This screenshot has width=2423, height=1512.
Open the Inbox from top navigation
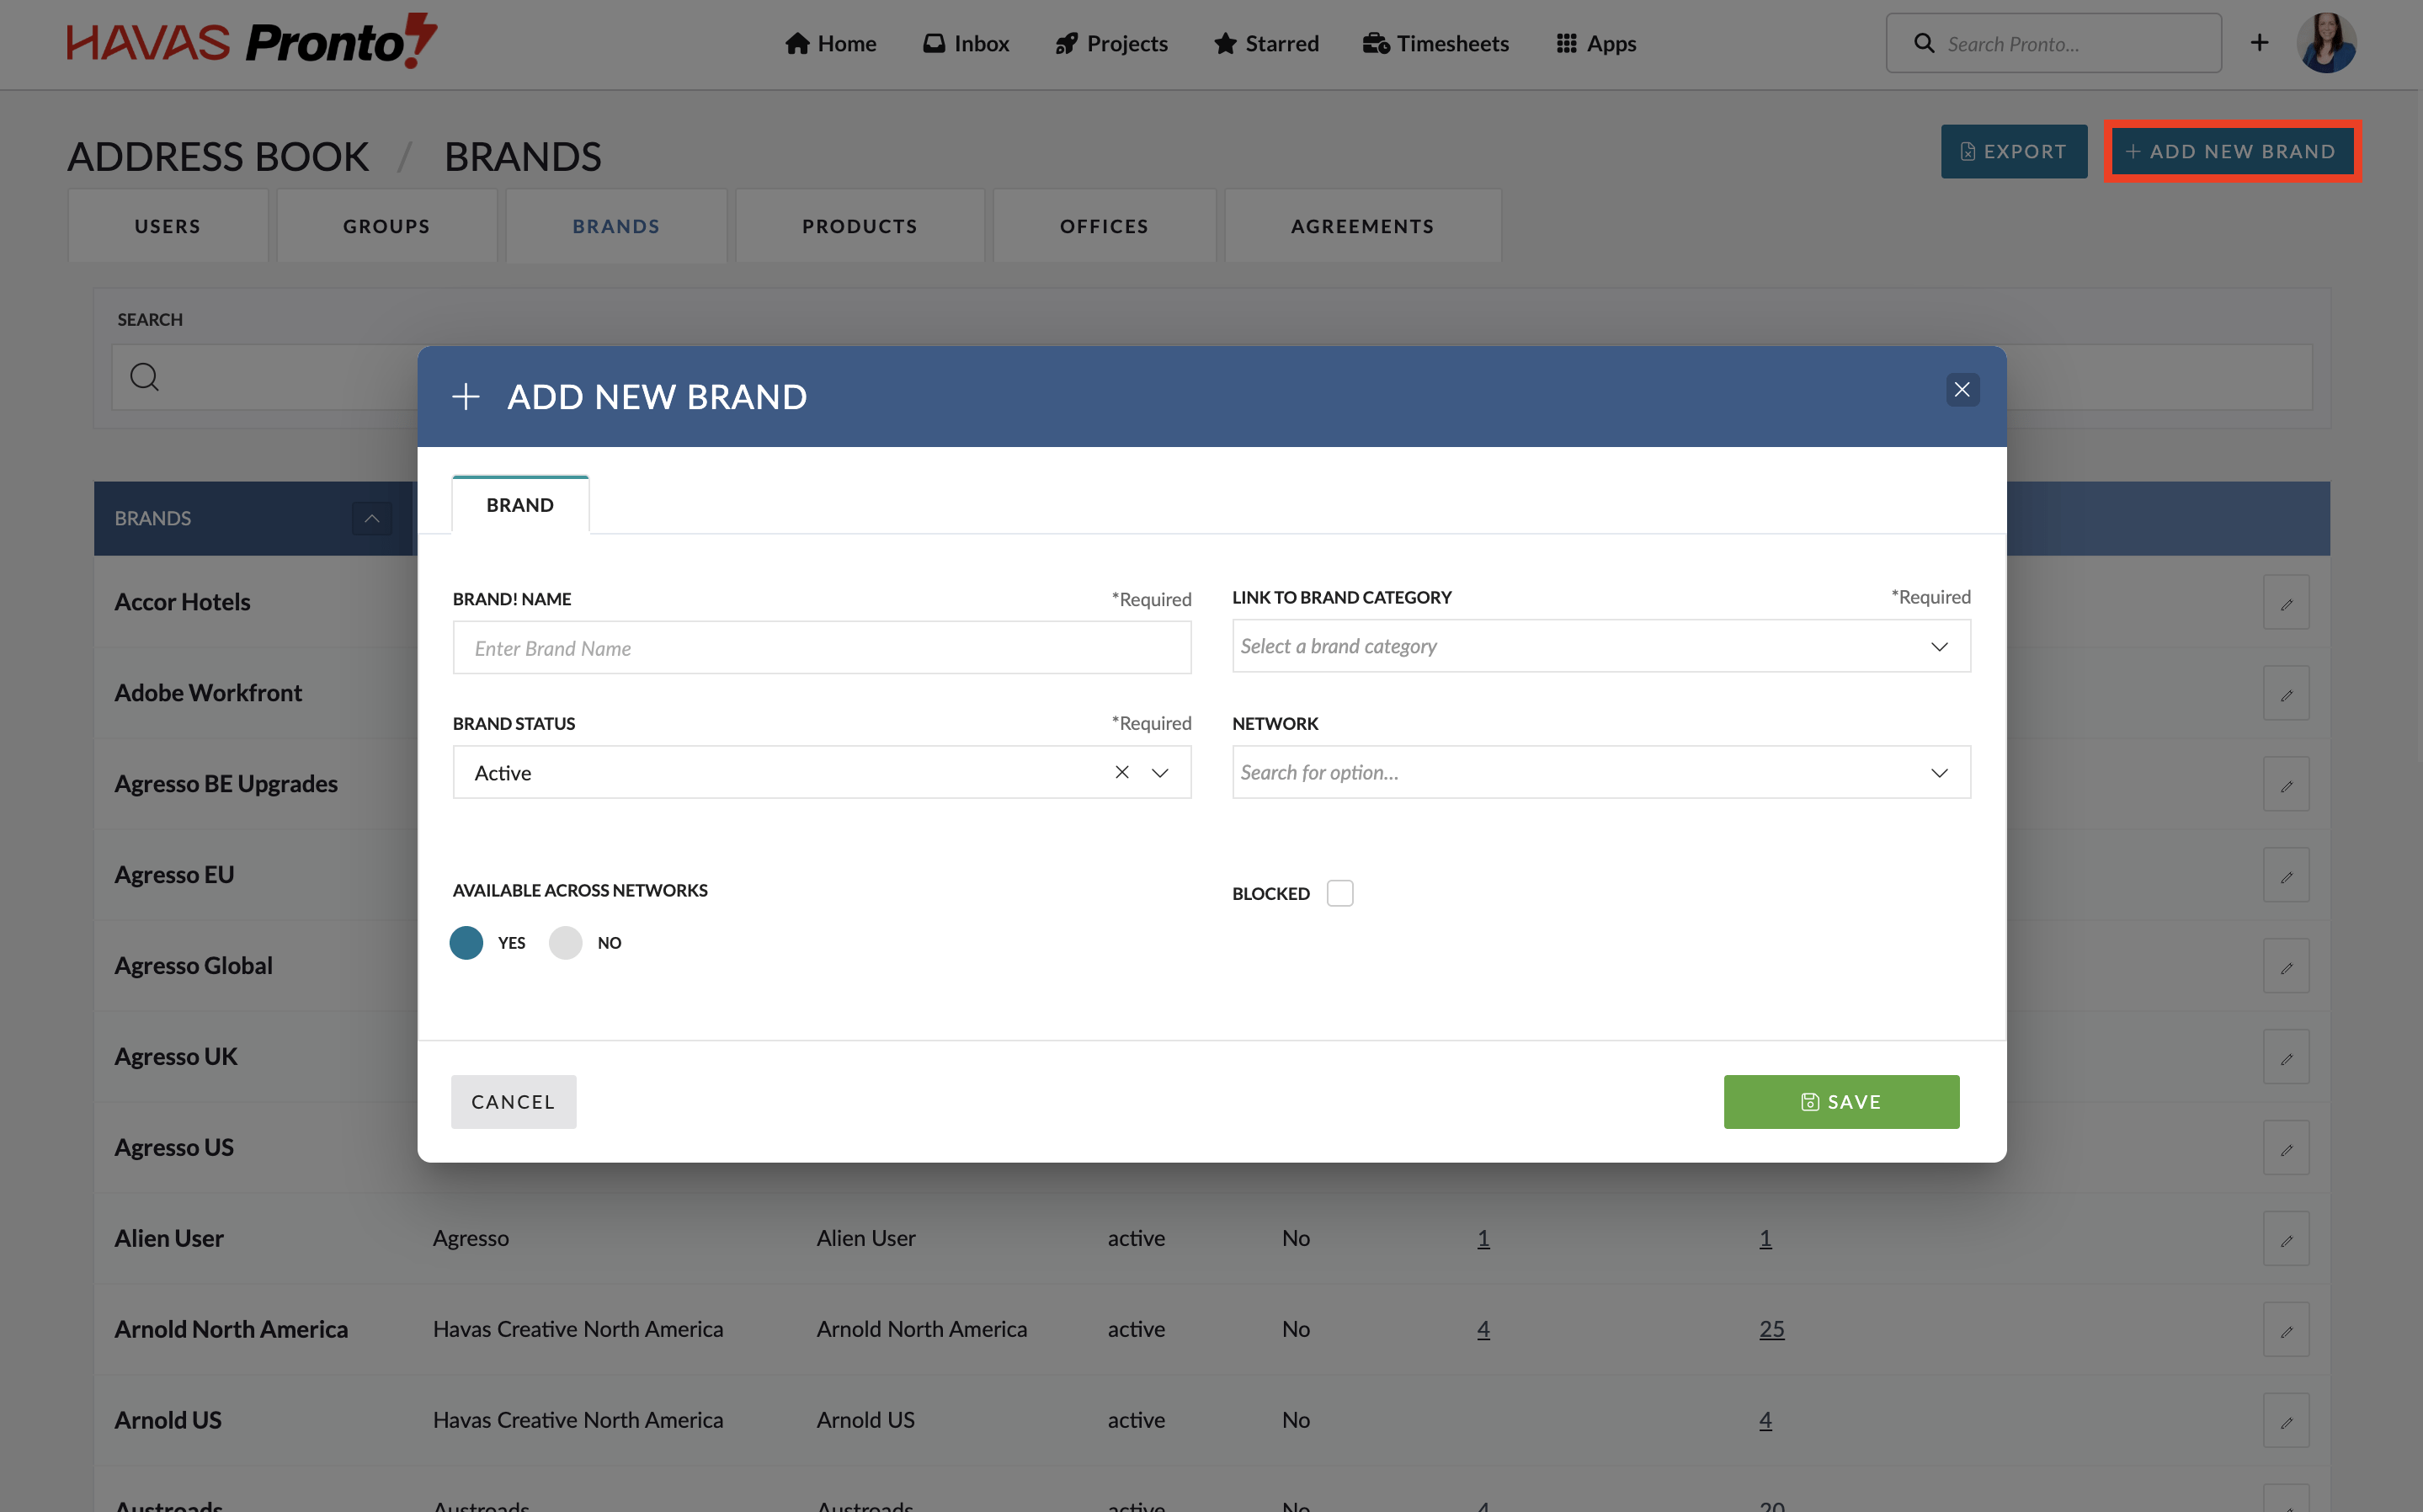(965, 43)
